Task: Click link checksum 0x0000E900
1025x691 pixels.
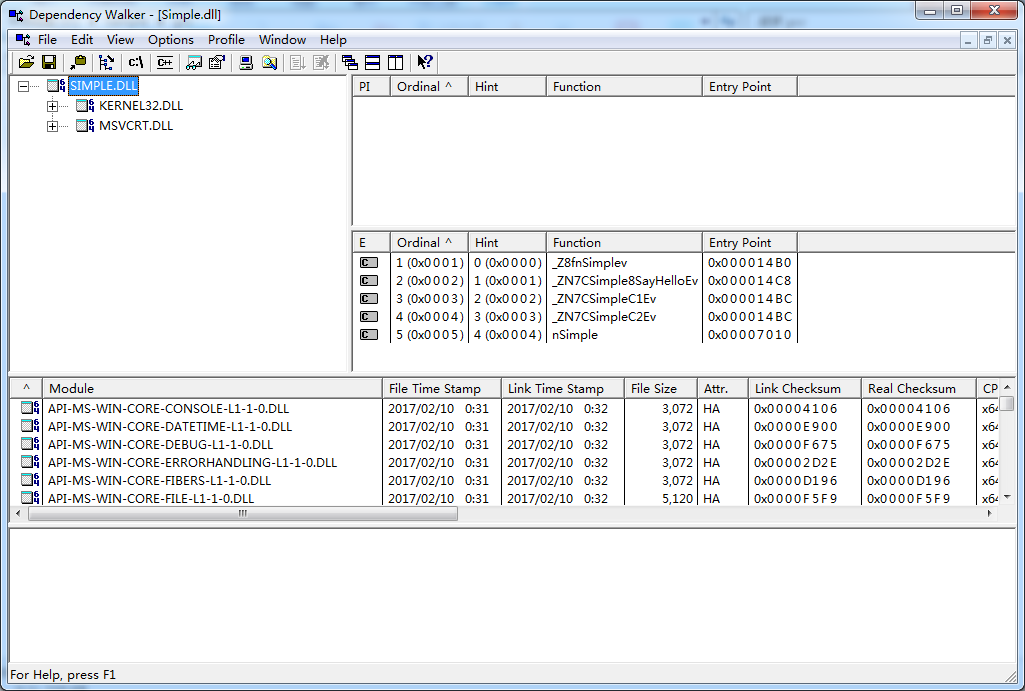Action: pos(796,426)
